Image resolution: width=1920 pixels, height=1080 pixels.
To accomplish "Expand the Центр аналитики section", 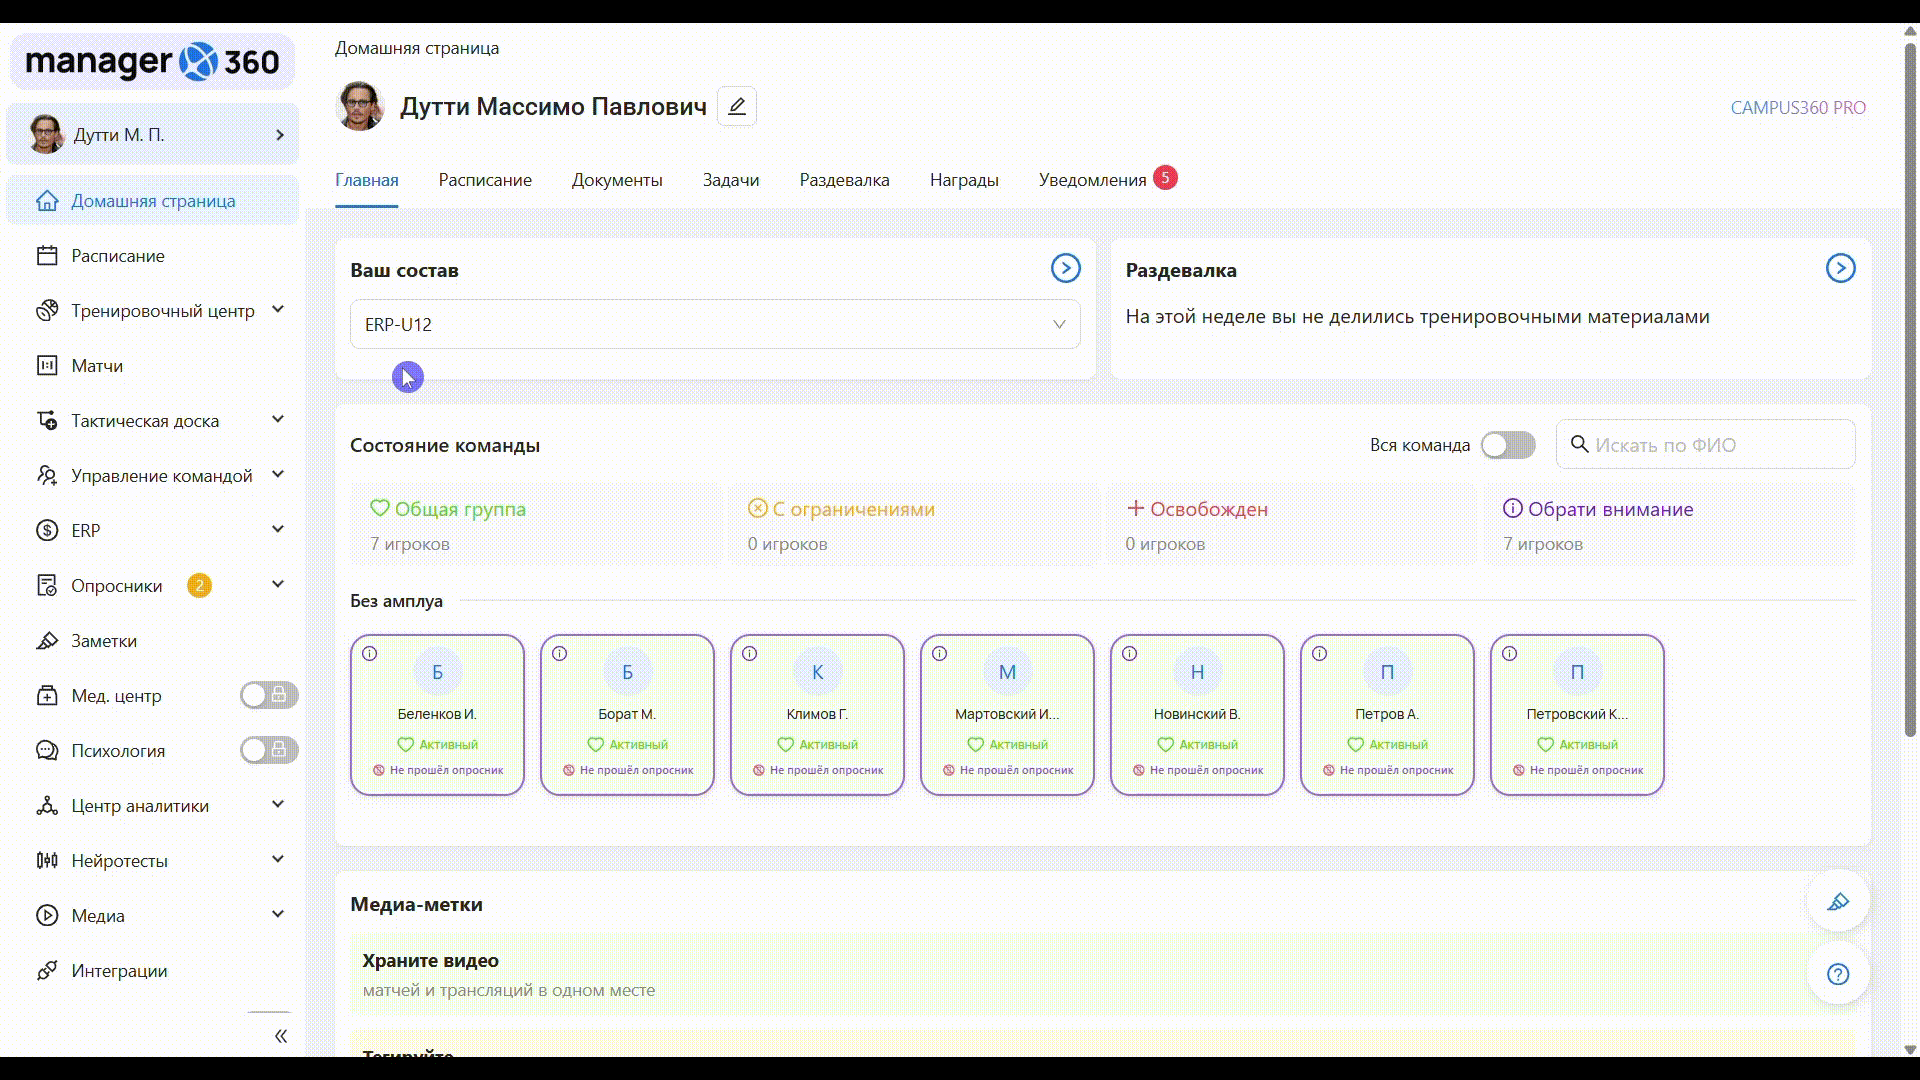I will 278,805.
